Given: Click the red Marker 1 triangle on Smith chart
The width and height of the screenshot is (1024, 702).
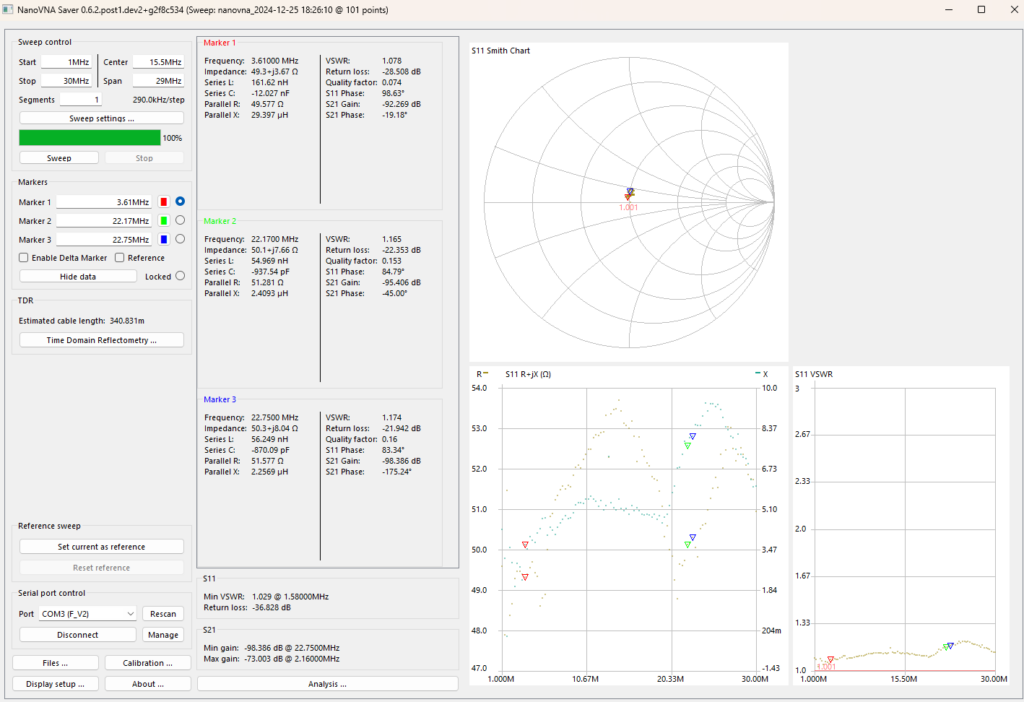Looking at the screenshot, I should pos(628,197).
